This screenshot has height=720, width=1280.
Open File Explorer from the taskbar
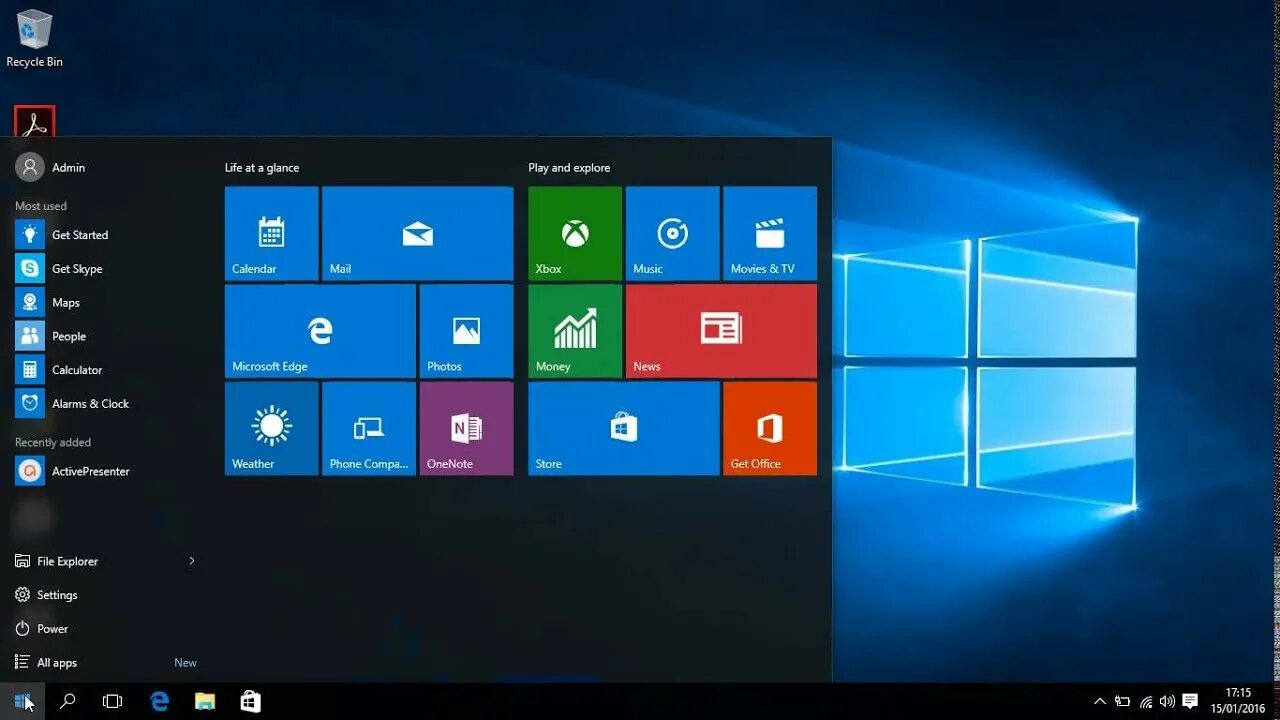click(205, 701)
